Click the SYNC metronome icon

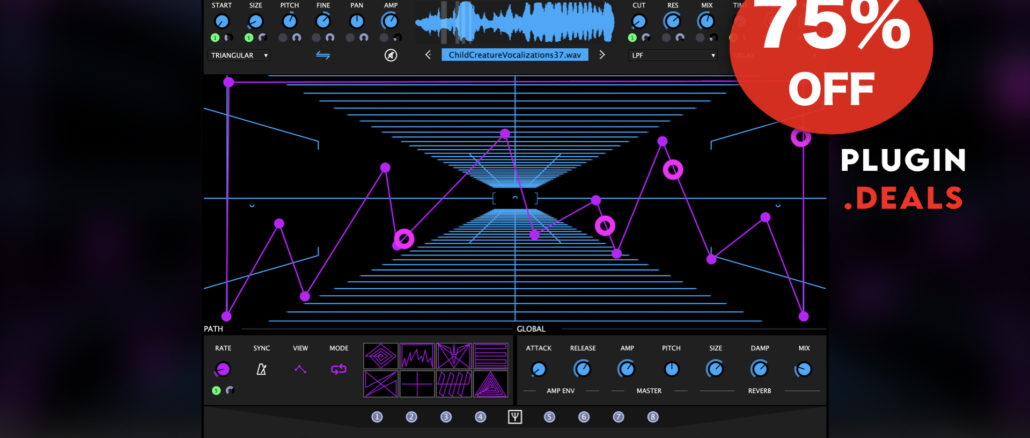tap(261, 370)
